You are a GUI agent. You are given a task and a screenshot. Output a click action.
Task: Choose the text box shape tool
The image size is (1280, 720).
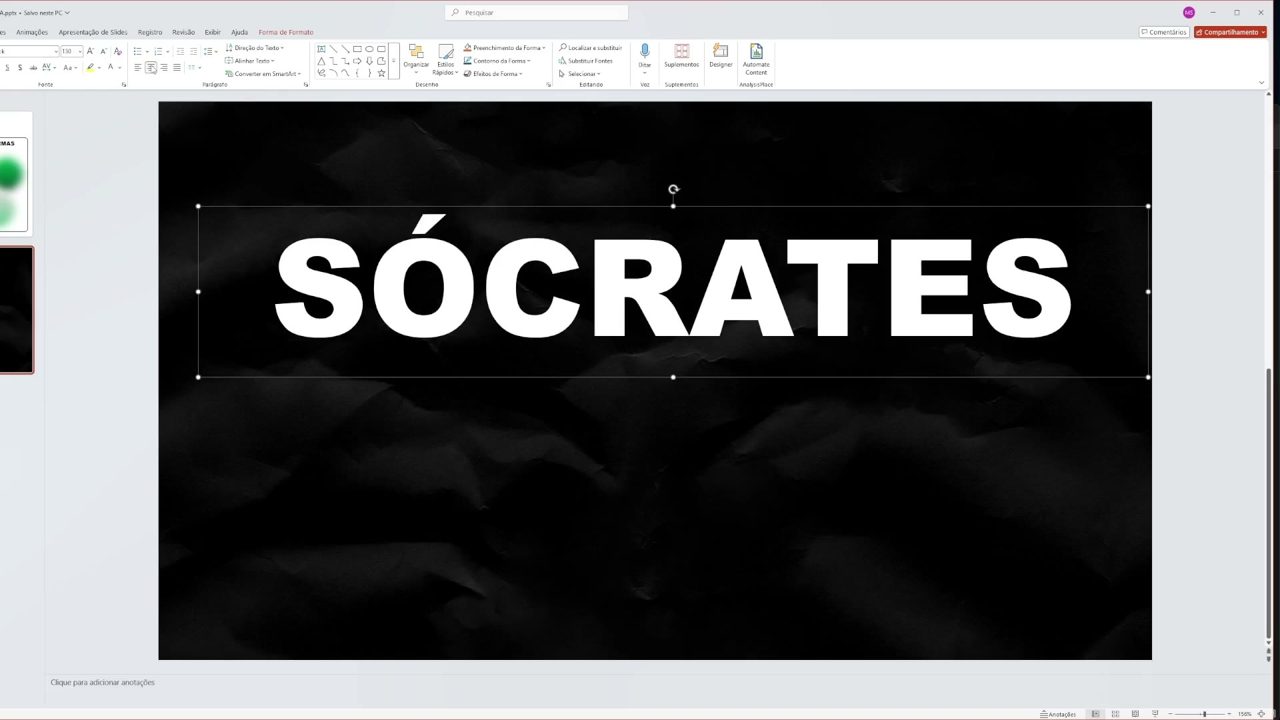point(321,49)
